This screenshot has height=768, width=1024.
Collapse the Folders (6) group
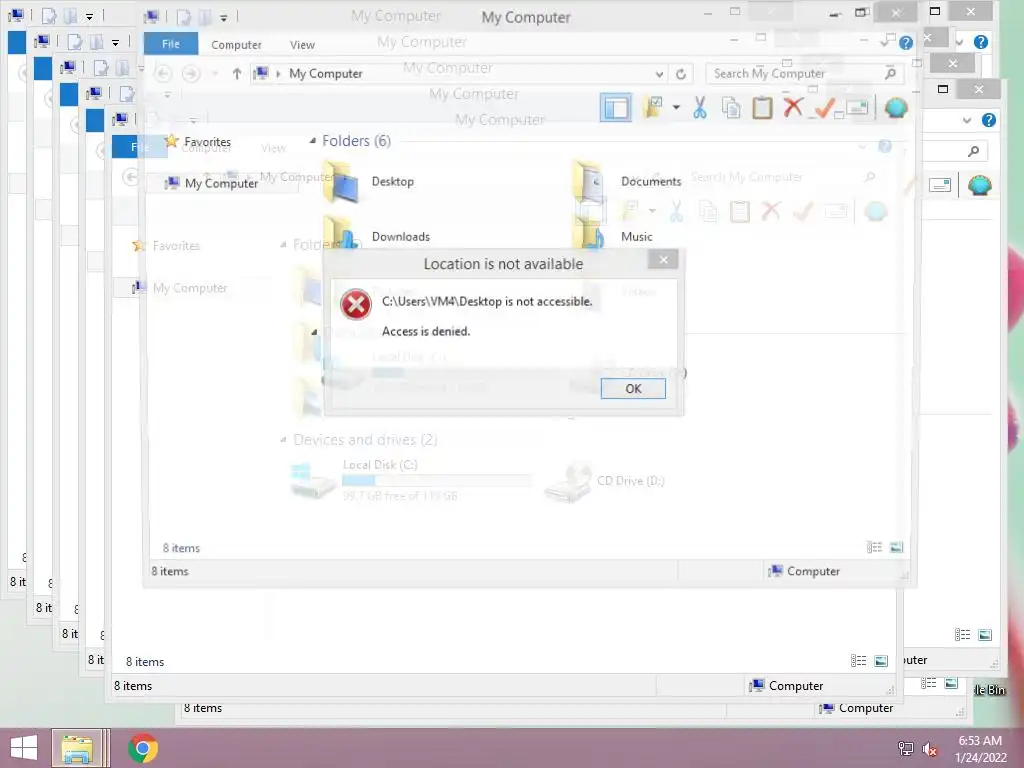(313, 140)
